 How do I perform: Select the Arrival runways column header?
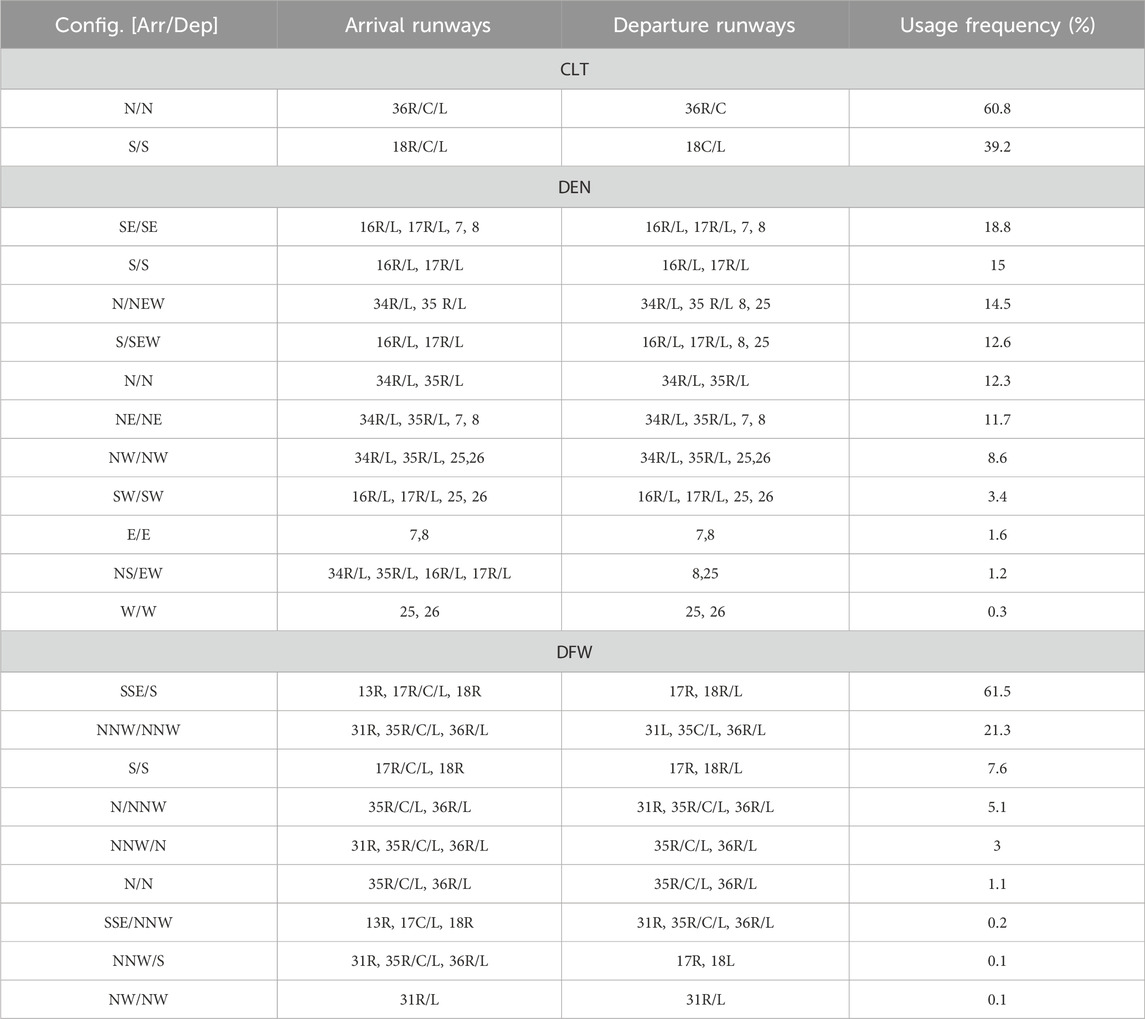pos(419,25)
